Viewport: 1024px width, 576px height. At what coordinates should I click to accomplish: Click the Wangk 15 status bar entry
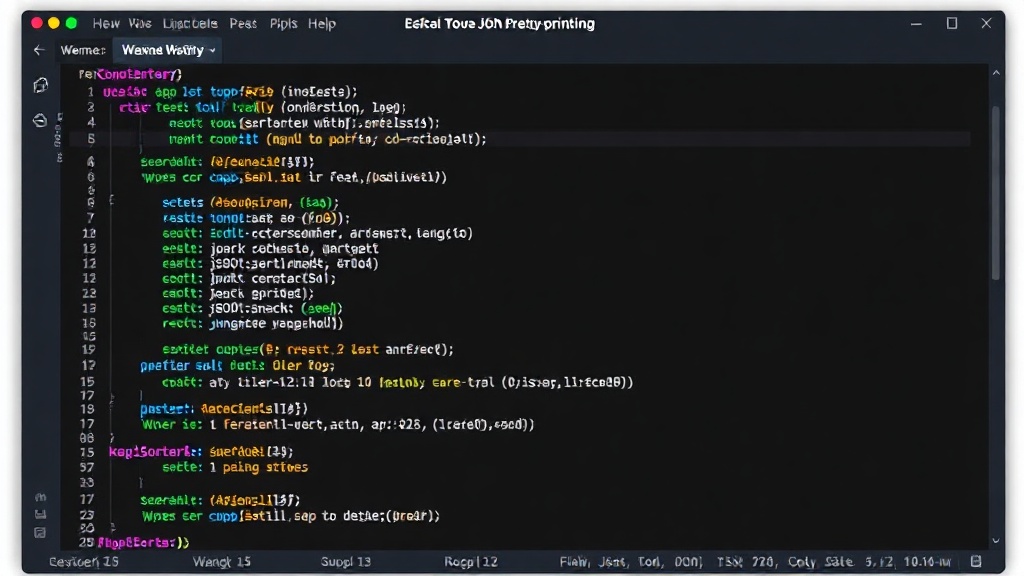(x=221, y=562)
